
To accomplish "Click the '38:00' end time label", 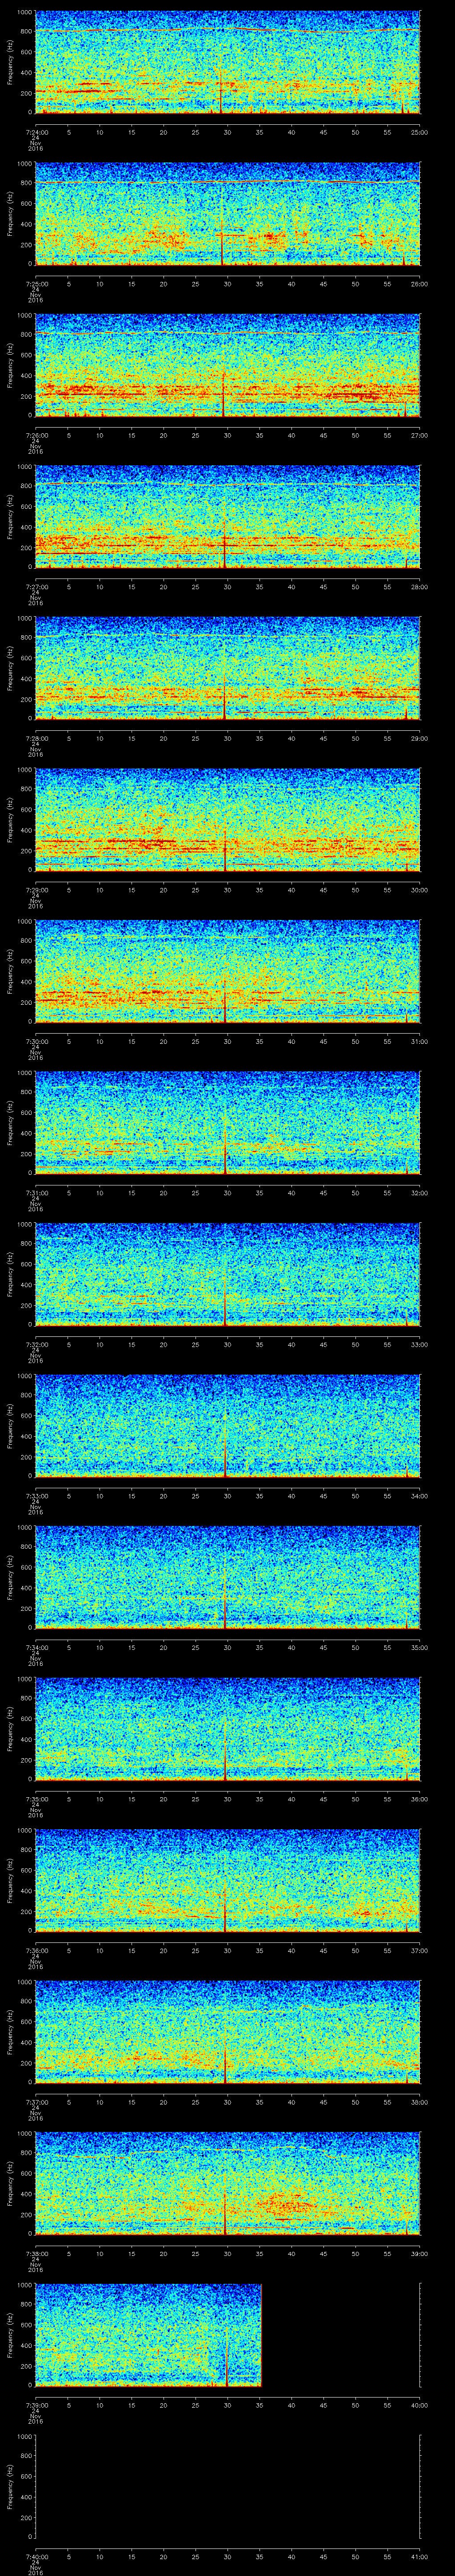I will (x=419, y=2101).
